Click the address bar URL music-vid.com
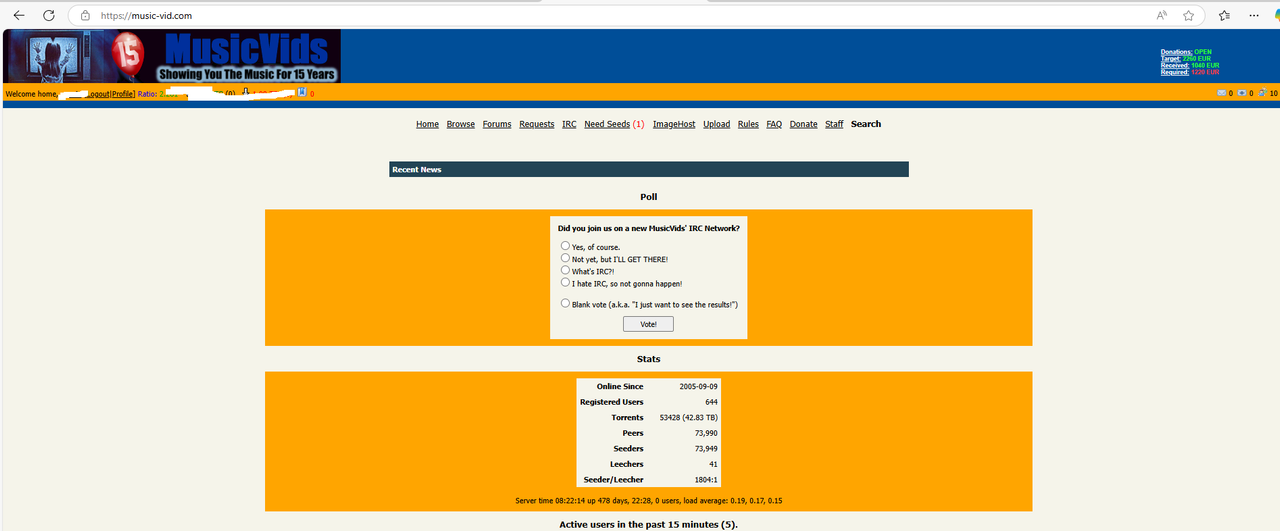The height and width of the screenshot is (531, 1280). (x=147, y=16)
